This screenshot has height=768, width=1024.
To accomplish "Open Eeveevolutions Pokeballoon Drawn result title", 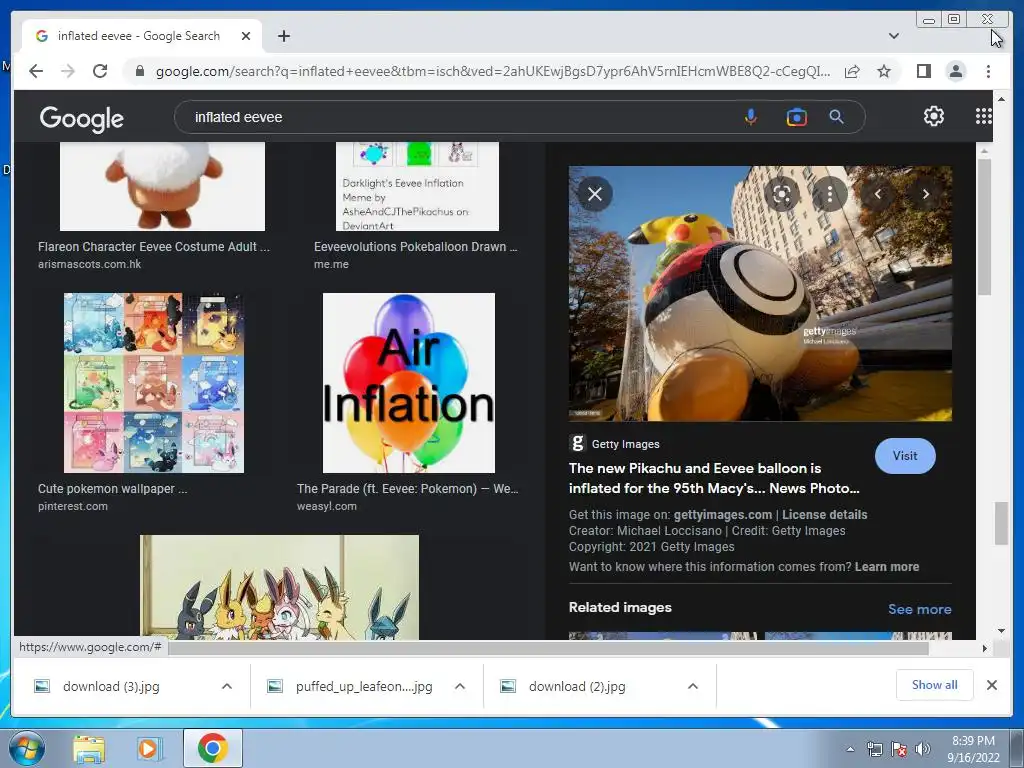I will click(x=415, y=247).
